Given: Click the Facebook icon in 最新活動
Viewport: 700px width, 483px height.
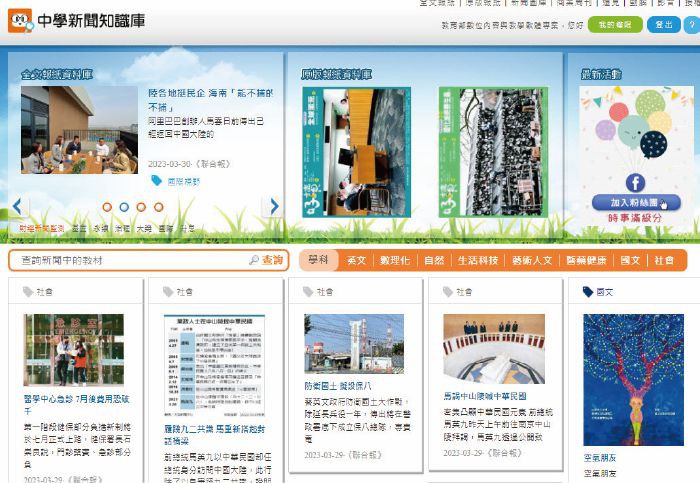Looking at the screenshot, I should click(635, 182).
